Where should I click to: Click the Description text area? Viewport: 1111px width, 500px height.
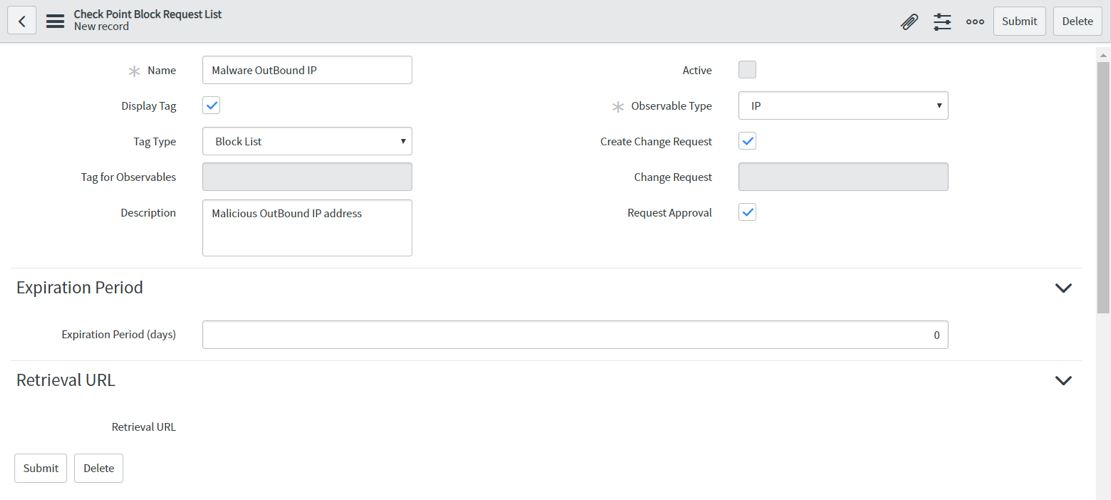click(x=307, y=227)
